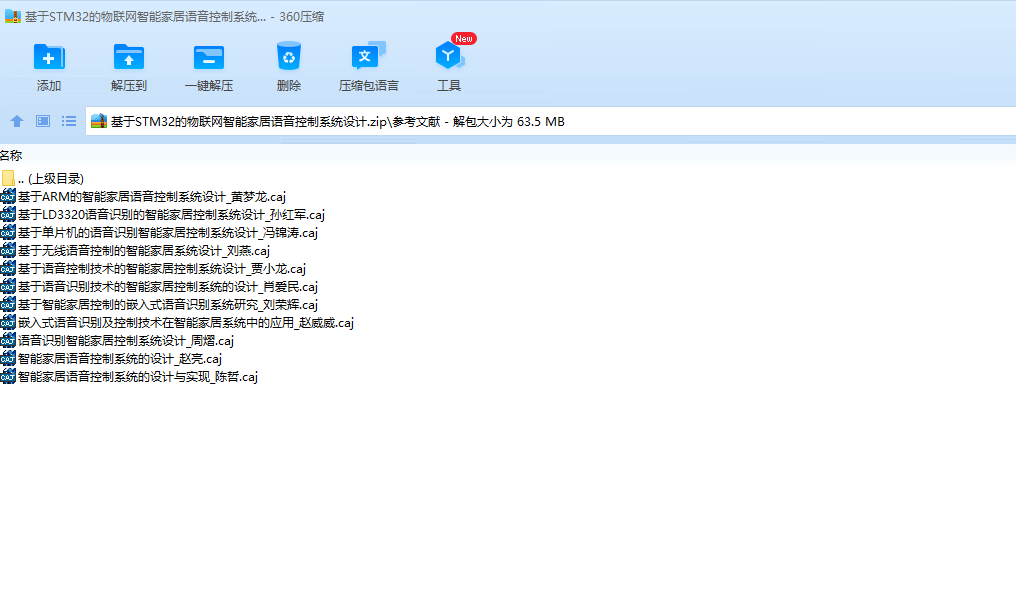Click the parent directory folder icon
This screenshot has width=1016, height=599.
[x=8, y=178]
